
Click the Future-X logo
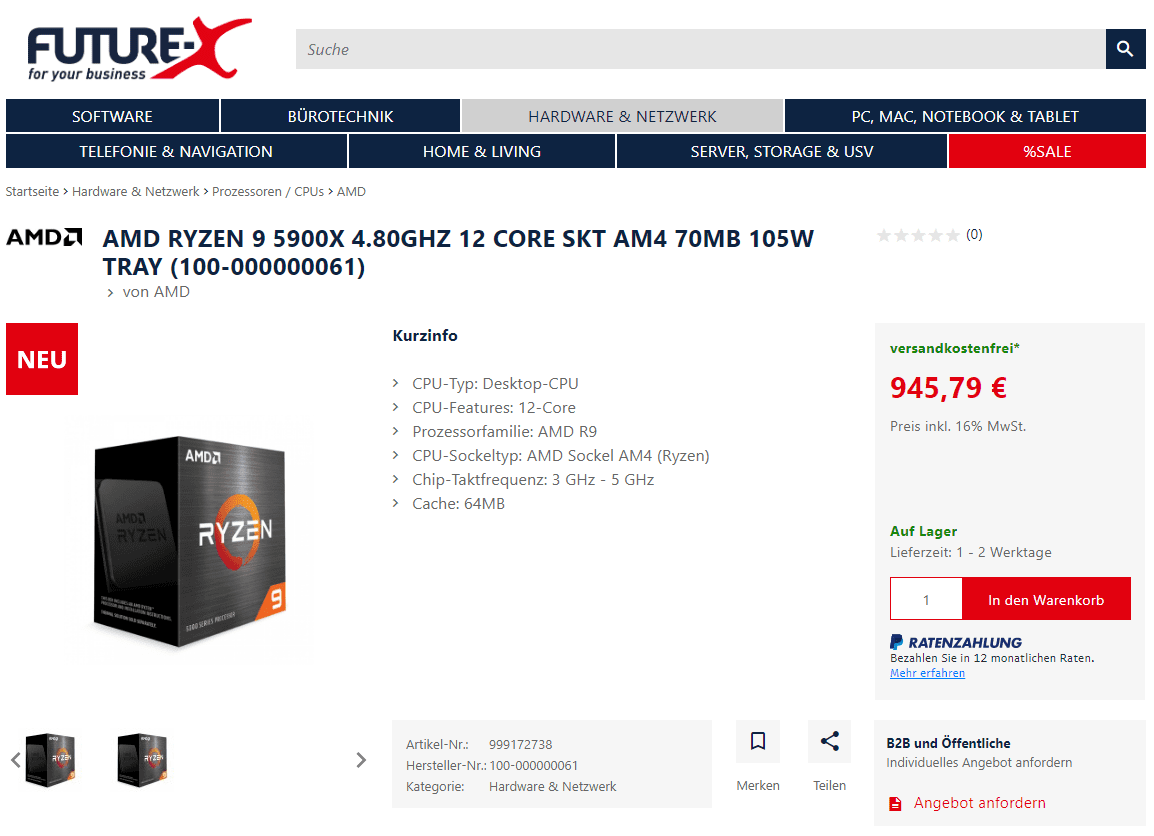coord(139,49)
